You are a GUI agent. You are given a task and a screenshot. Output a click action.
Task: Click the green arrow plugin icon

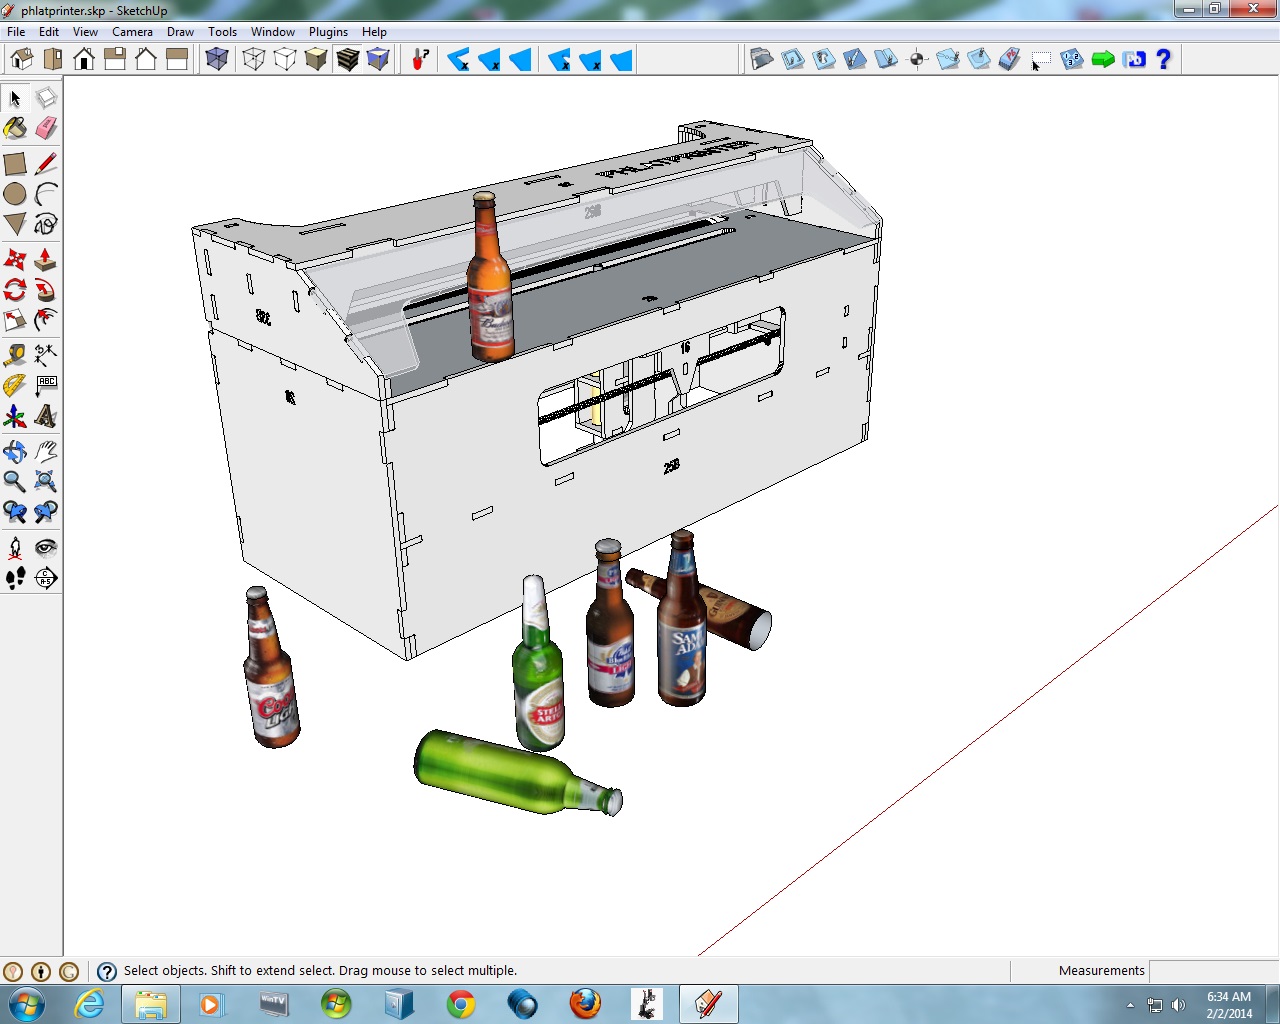(1103, 60)
